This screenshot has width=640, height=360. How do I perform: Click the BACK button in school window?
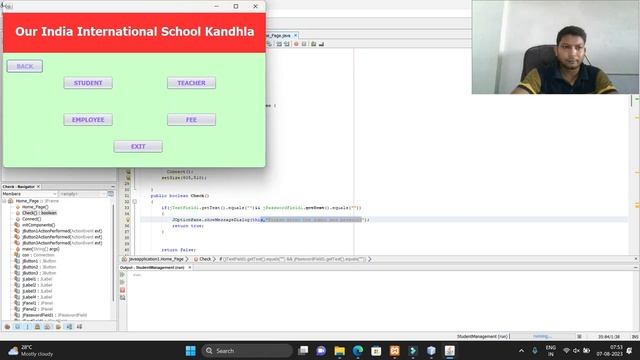24,66
